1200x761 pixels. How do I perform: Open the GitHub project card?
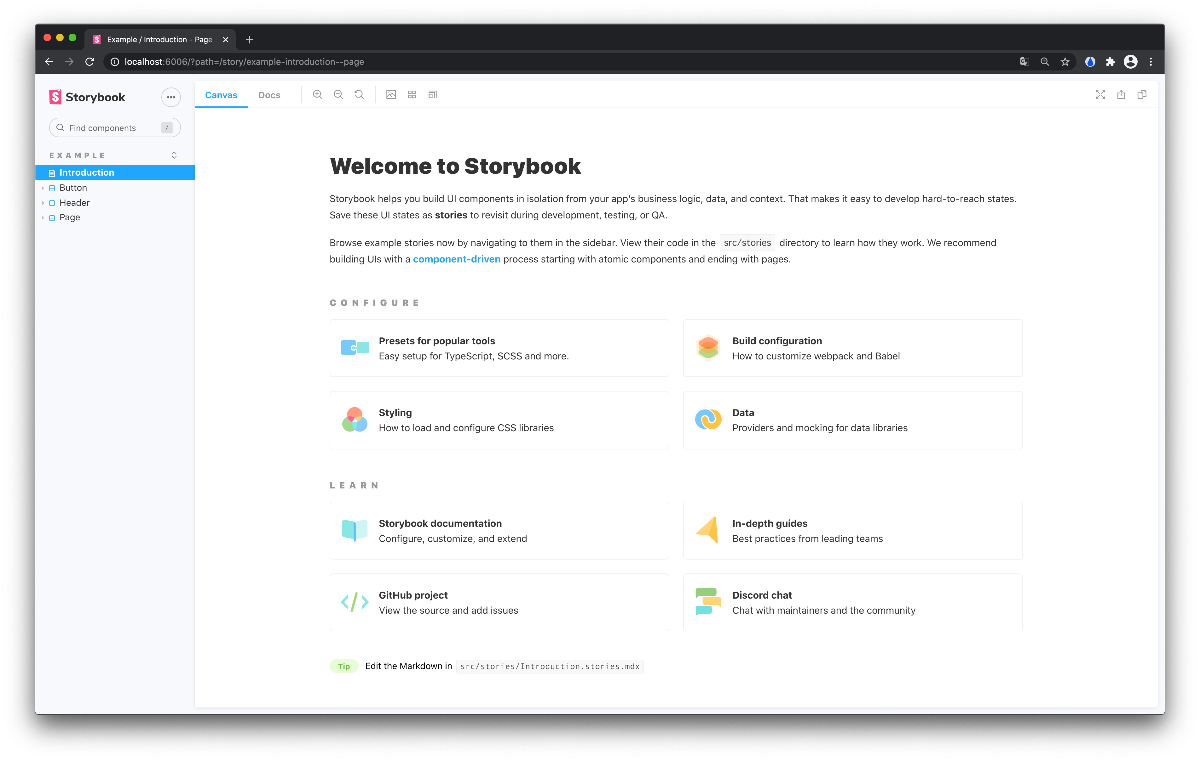499,603
